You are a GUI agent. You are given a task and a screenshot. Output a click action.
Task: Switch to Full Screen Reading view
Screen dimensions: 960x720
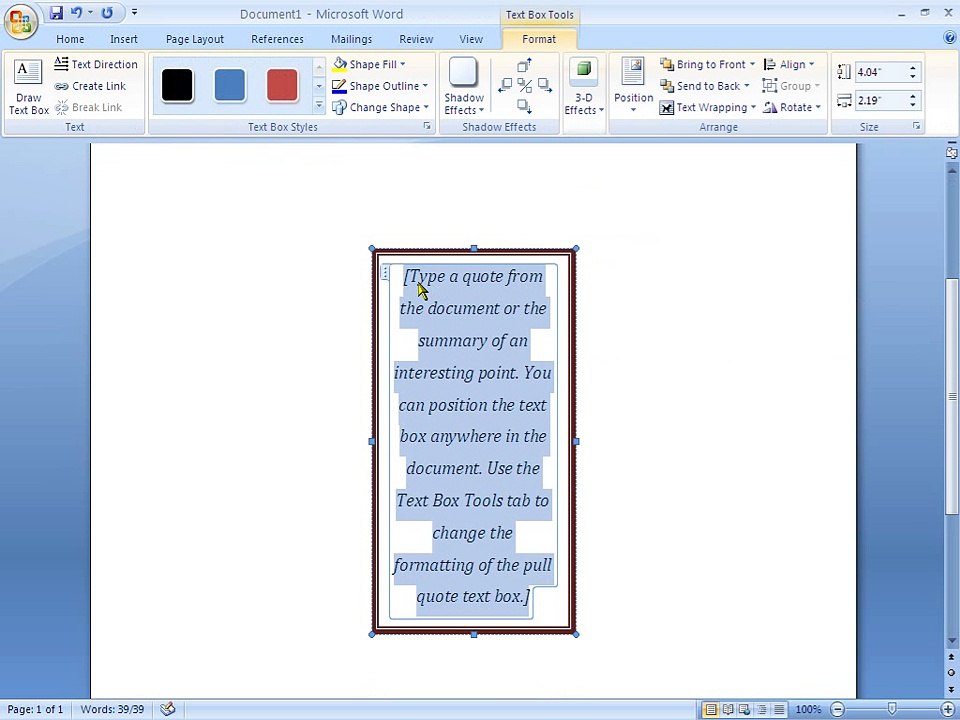pyautogui.click(x=728, y=710)
